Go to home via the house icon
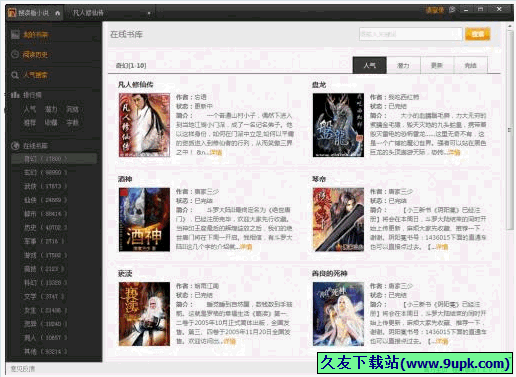 point(58,13)
